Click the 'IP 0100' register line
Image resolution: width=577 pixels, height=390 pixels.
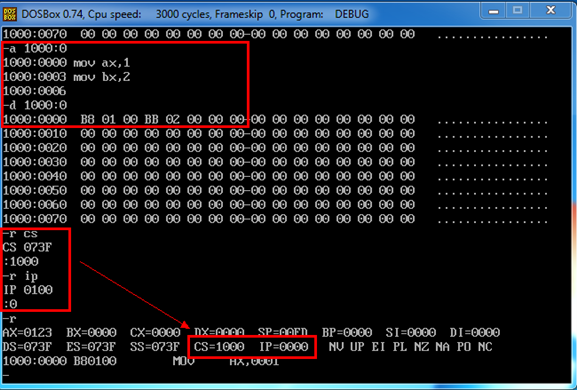(x=28, y=290)
